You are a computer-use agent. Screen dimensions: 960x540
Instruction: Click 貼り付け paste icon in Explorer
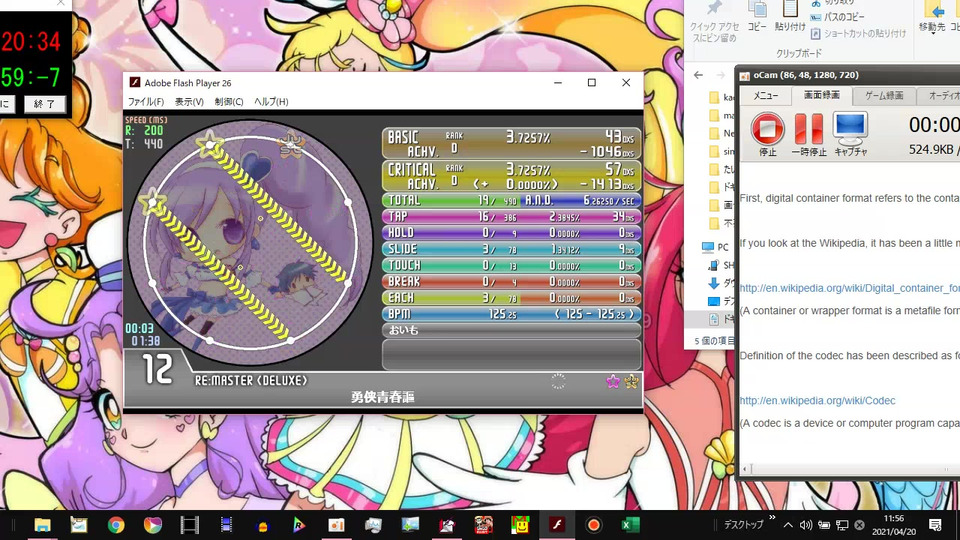[790, 17]
